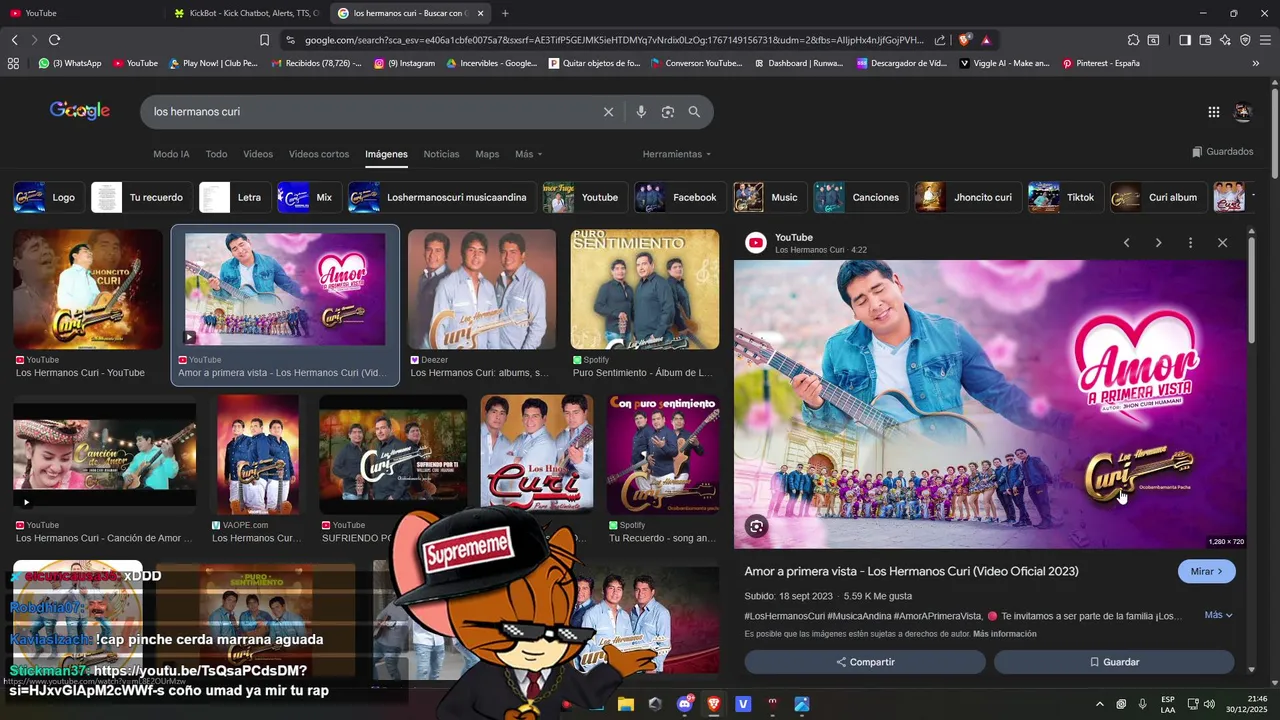Open the three-dot options in preview panel
The height and width of the screenshot is (720, 1280).
click(x=1190, y=243)
